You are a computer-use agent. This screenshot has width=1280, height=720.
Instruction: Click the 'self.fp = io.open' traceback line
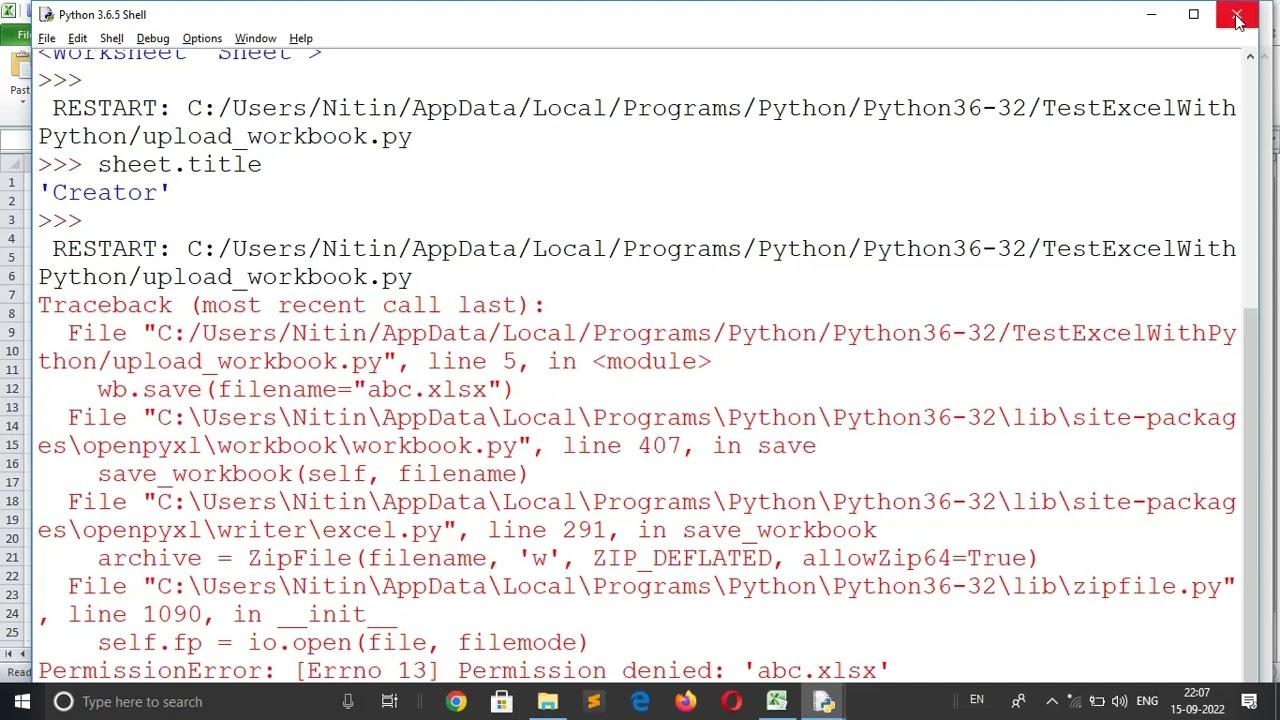click(342, 642)
